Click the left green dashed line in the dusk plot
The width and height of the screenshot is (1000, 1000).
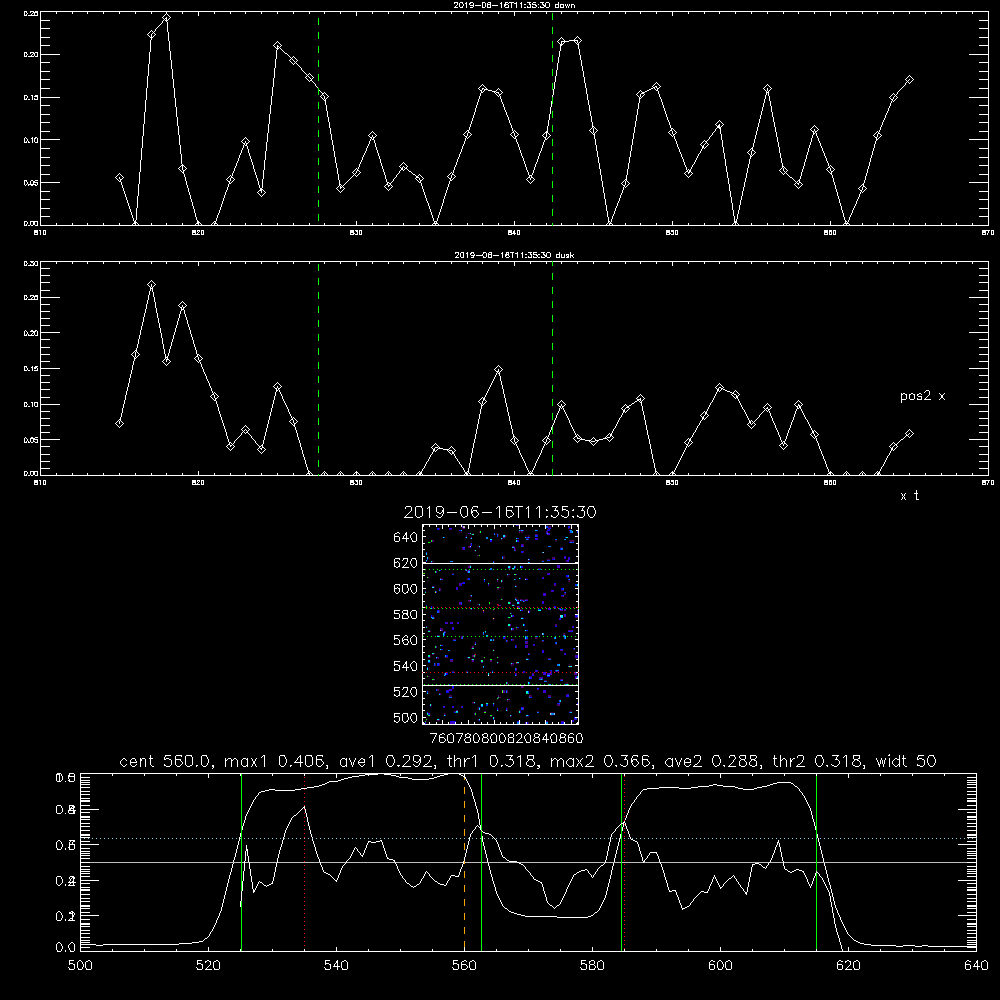(318, 368)
